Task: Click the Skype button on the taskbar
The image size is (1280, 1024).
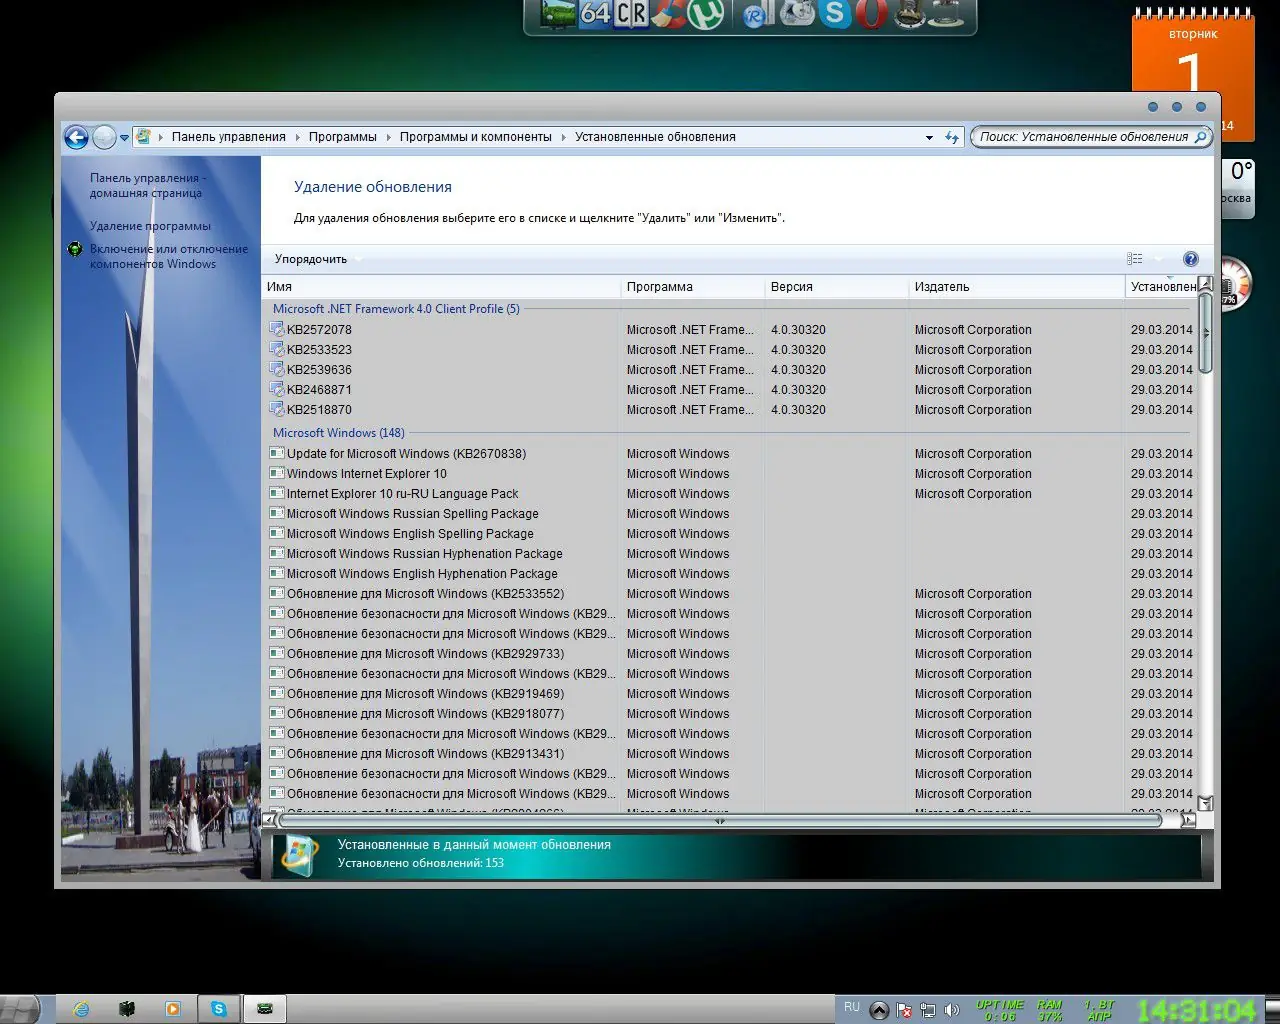Action: point(218,1009)
